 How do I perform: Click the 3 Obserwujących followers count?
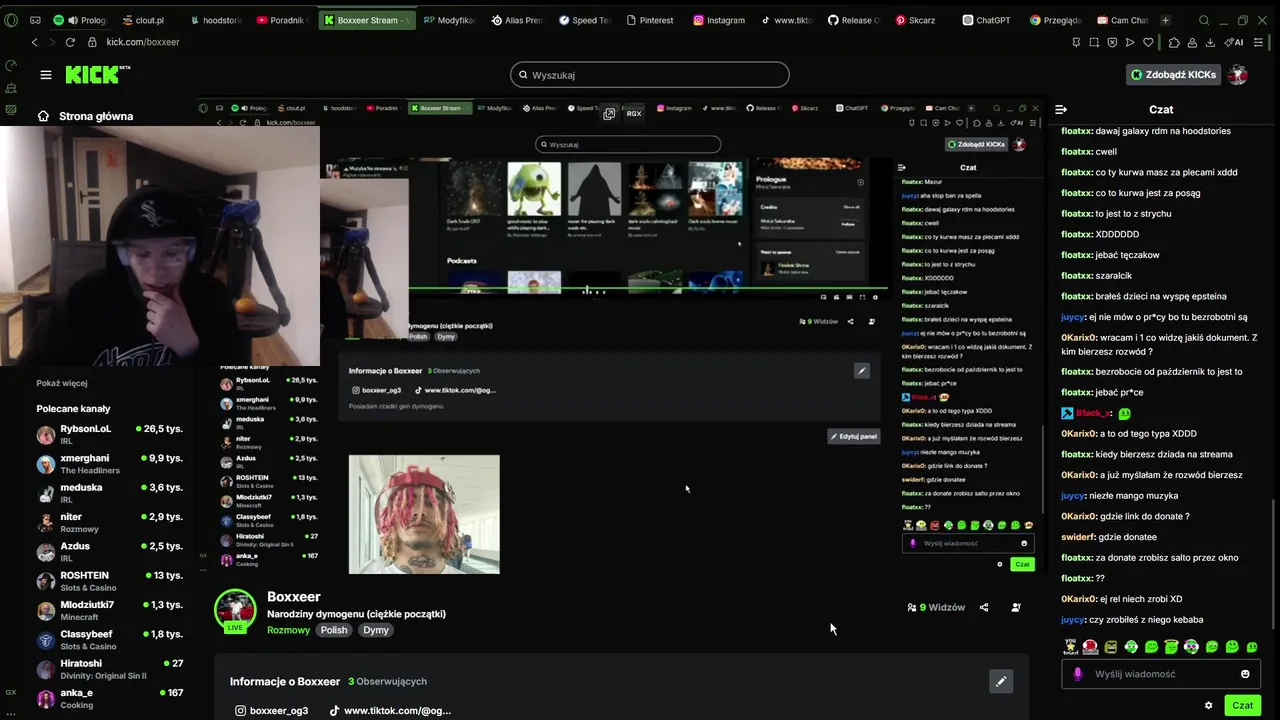(388, 681)
